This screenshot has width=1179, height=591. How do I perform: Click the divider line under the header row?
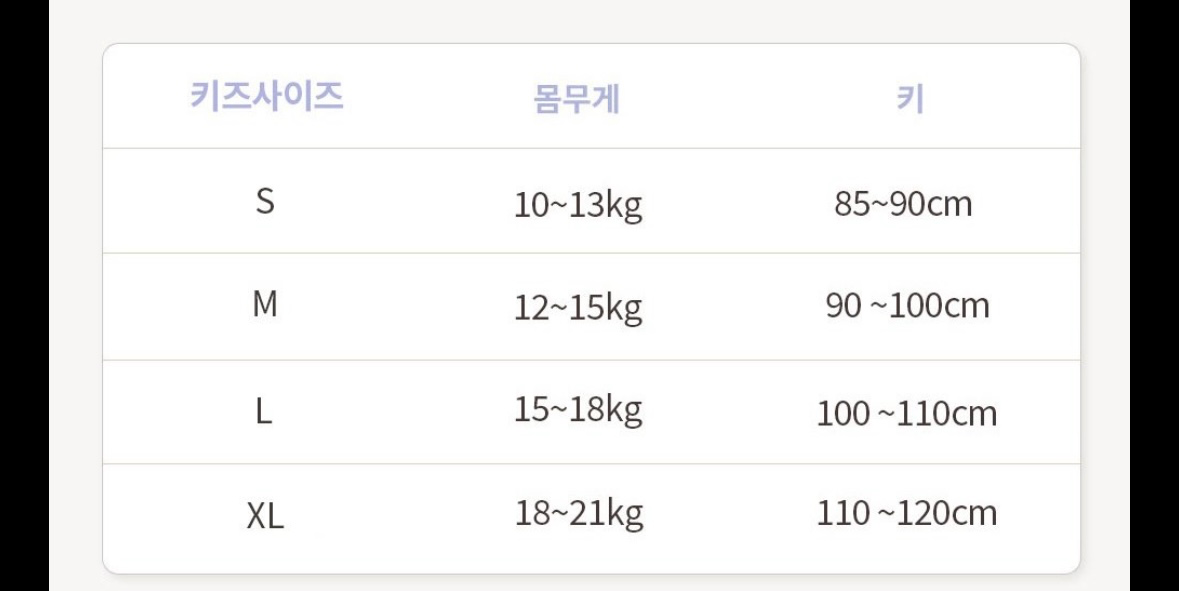tap(590, 149)
